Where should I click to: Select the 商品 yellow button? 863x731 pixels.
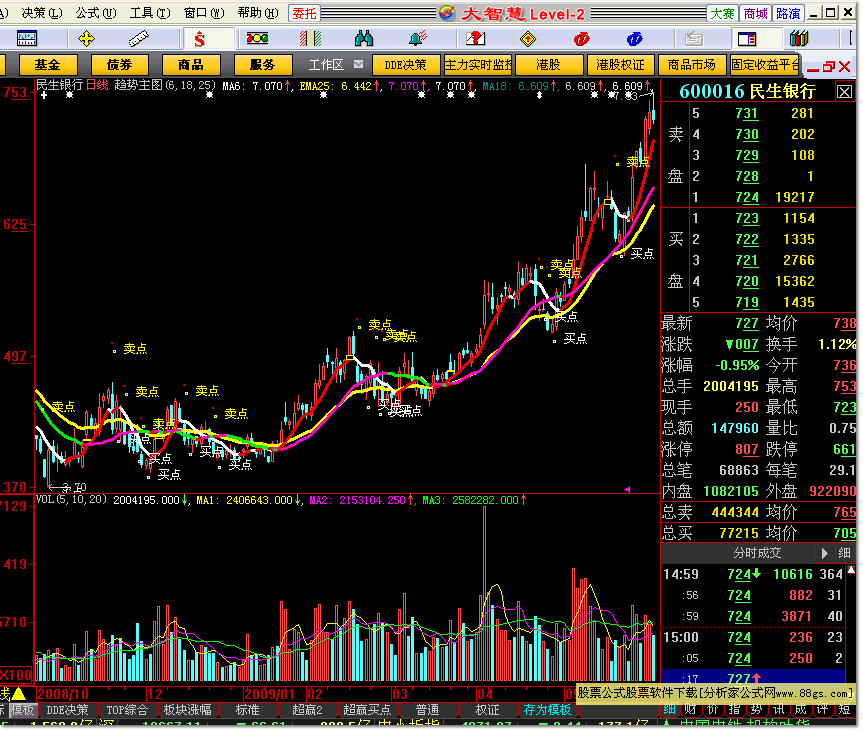[x=191, y=65]
